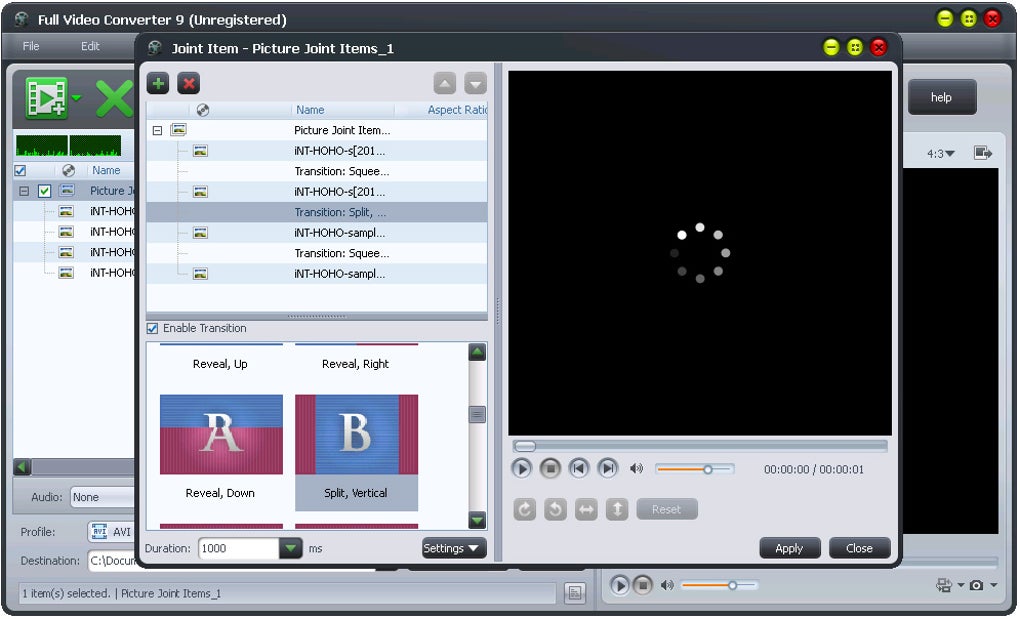This screenshot has height=619, width=1020.
Task: Click the preview seek bar in Joint Item dialog
Action: 699,446
